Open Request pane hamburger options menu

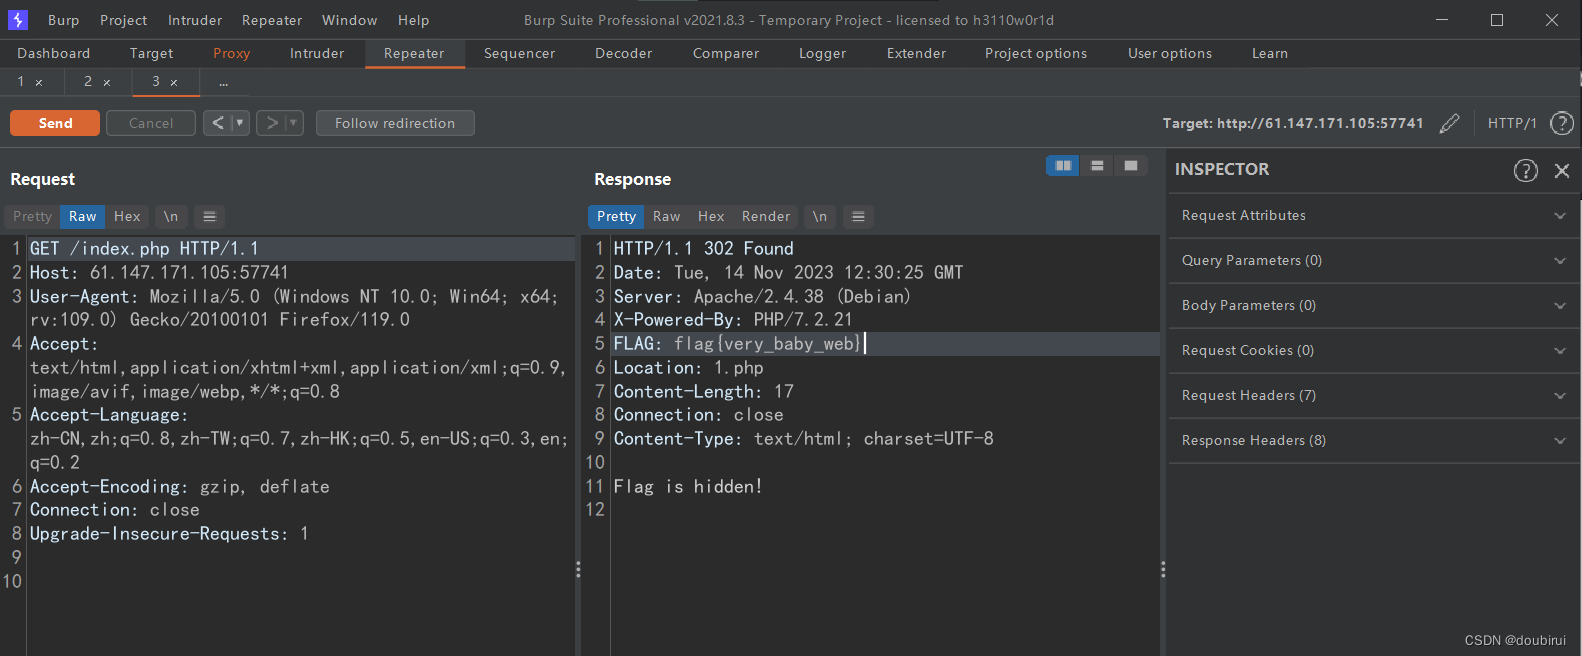[209, 216]
